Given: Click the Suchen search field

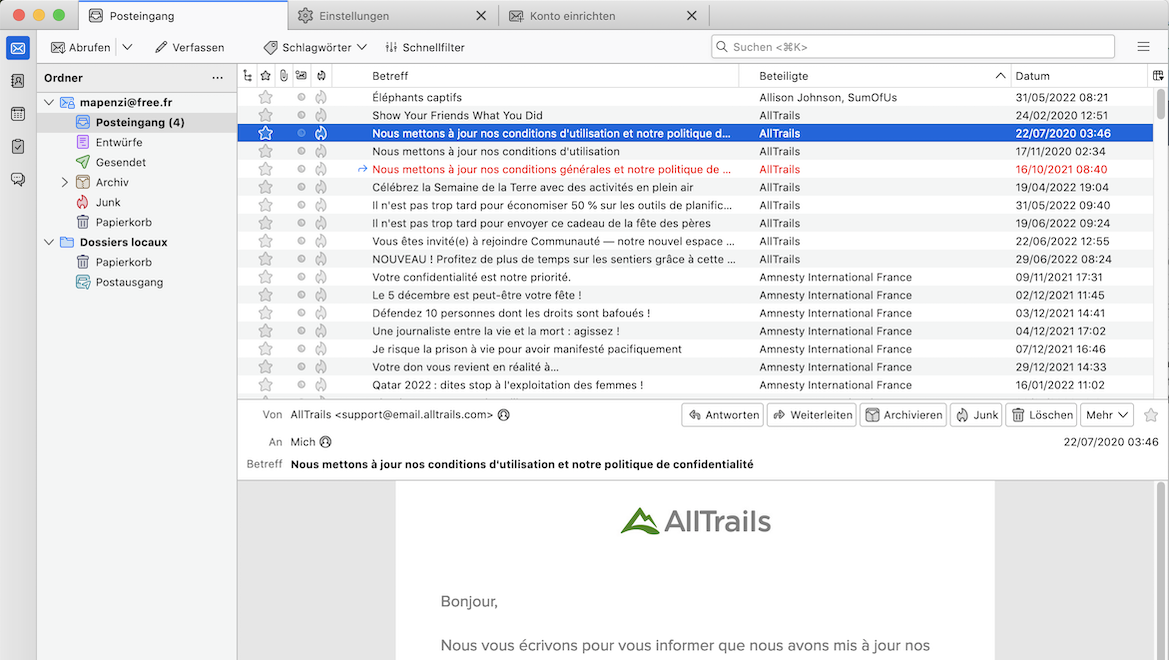Looking at the screenshot, I should (912, 47).
